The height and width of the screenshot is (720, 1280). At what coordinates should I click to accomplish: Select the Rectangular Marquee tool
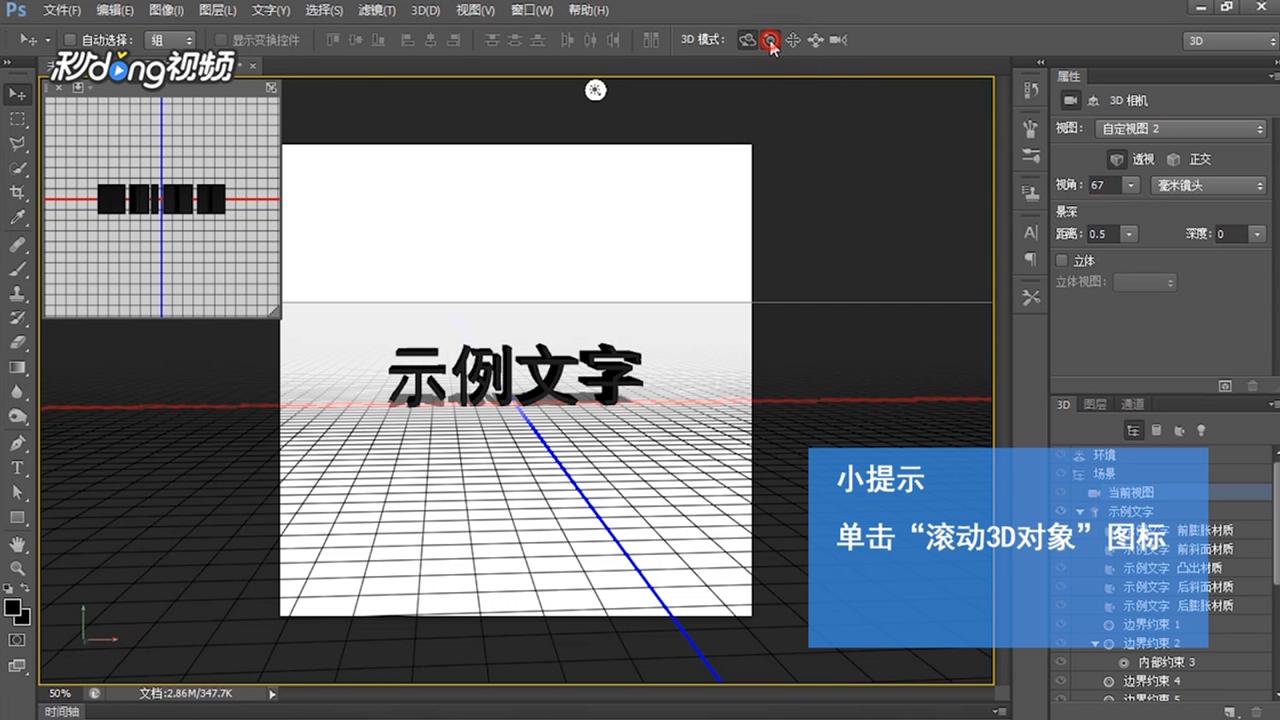click(17, 119)
